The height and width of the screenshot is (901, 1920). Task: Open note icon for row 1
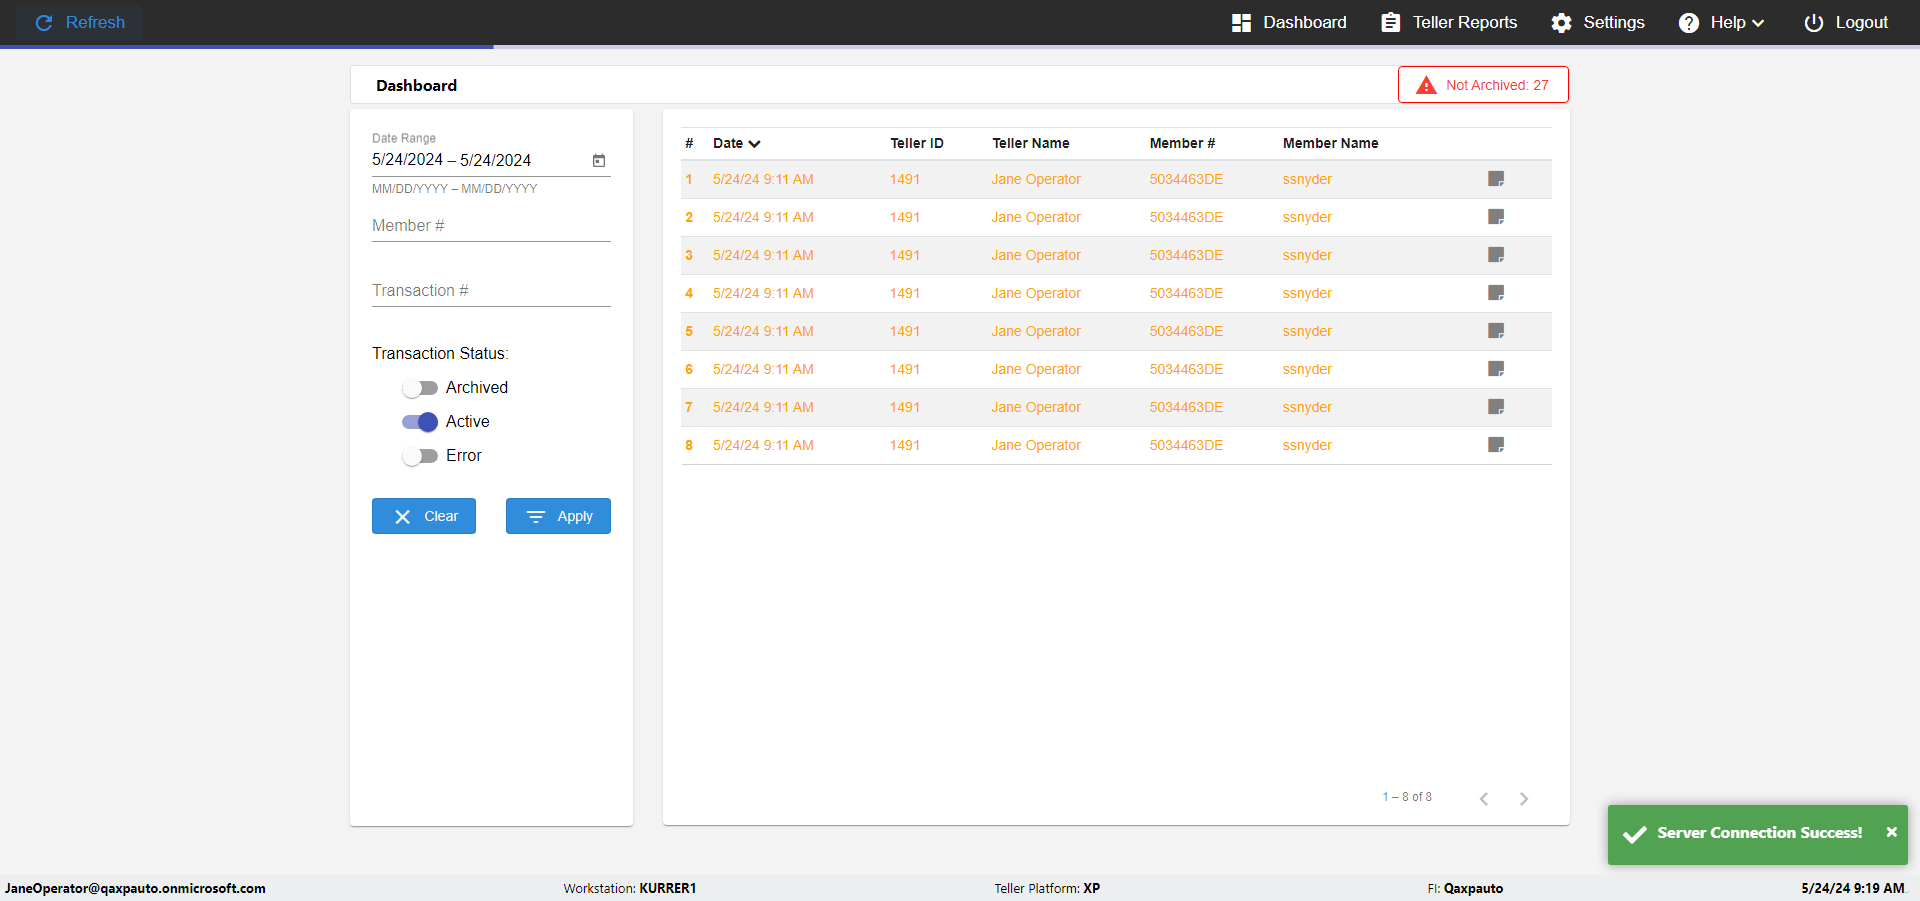(1496, 179)
